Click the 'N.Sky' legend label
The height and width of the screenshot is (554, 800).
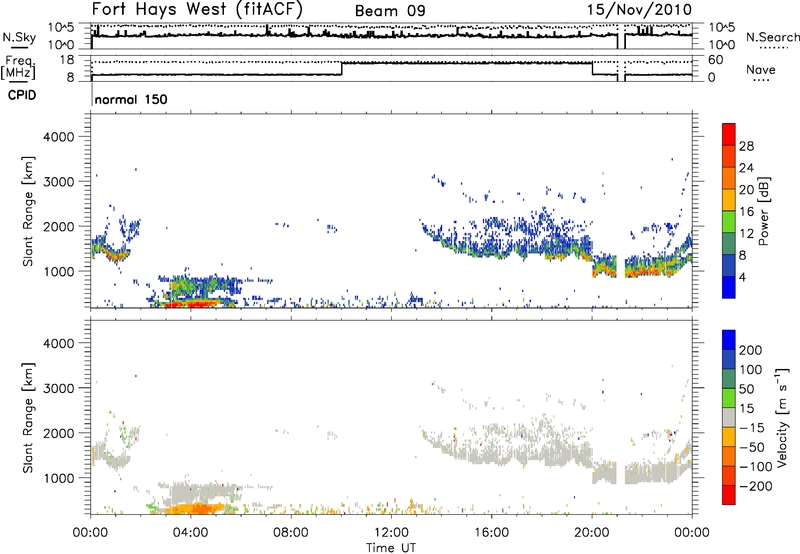coord(19,37)
